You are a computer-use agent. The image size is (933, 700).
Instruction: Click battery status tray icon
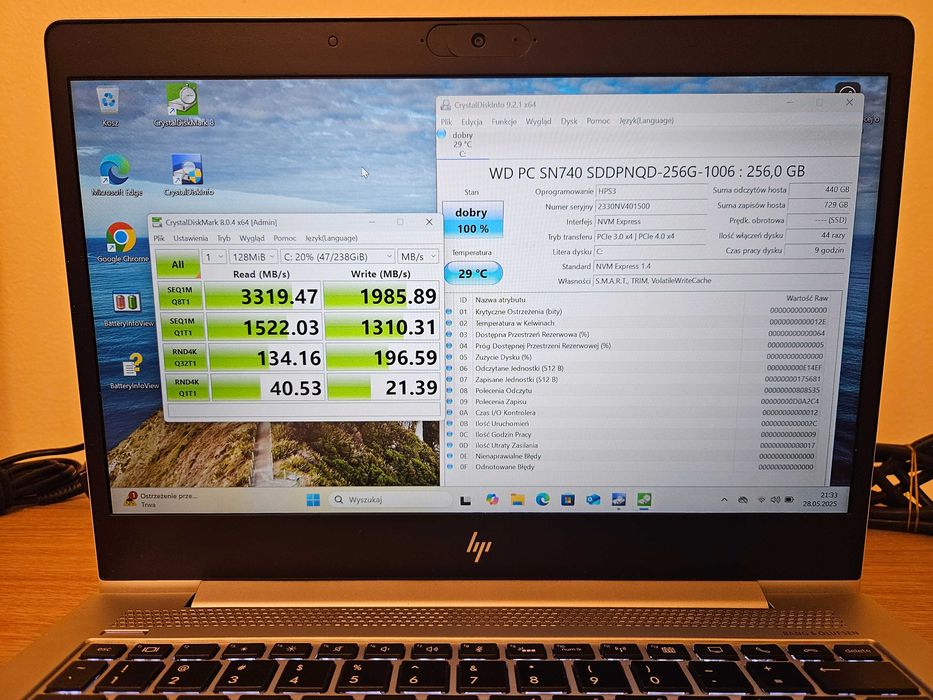(789, 500)
